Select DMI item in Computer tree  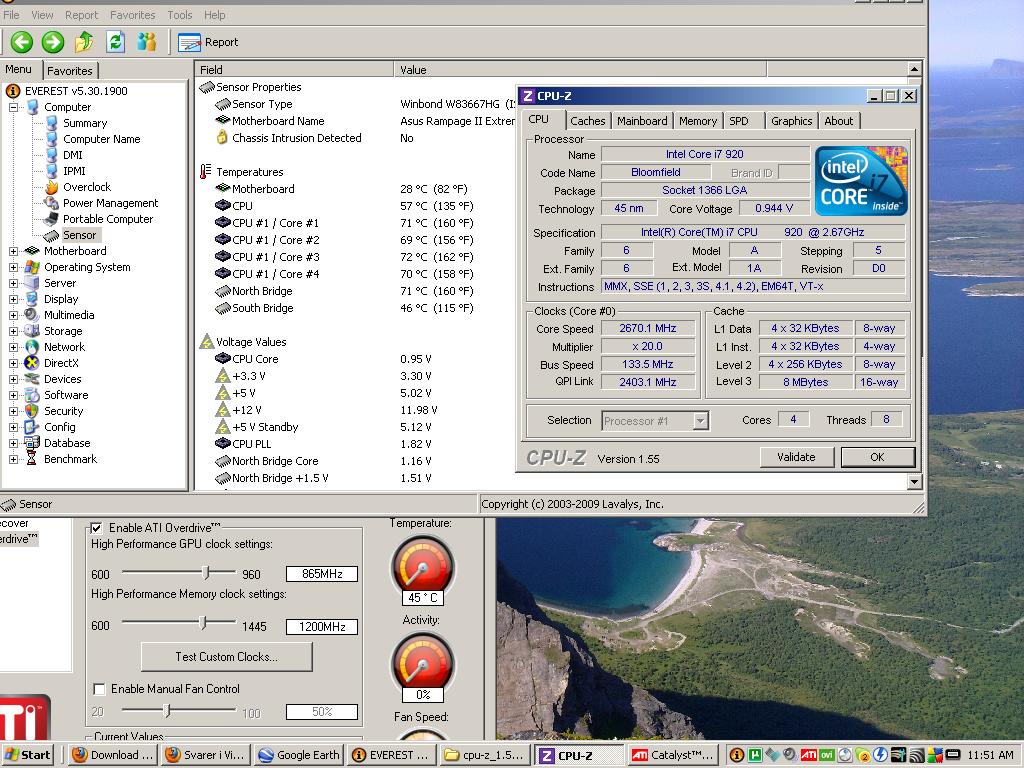[72, 155]
